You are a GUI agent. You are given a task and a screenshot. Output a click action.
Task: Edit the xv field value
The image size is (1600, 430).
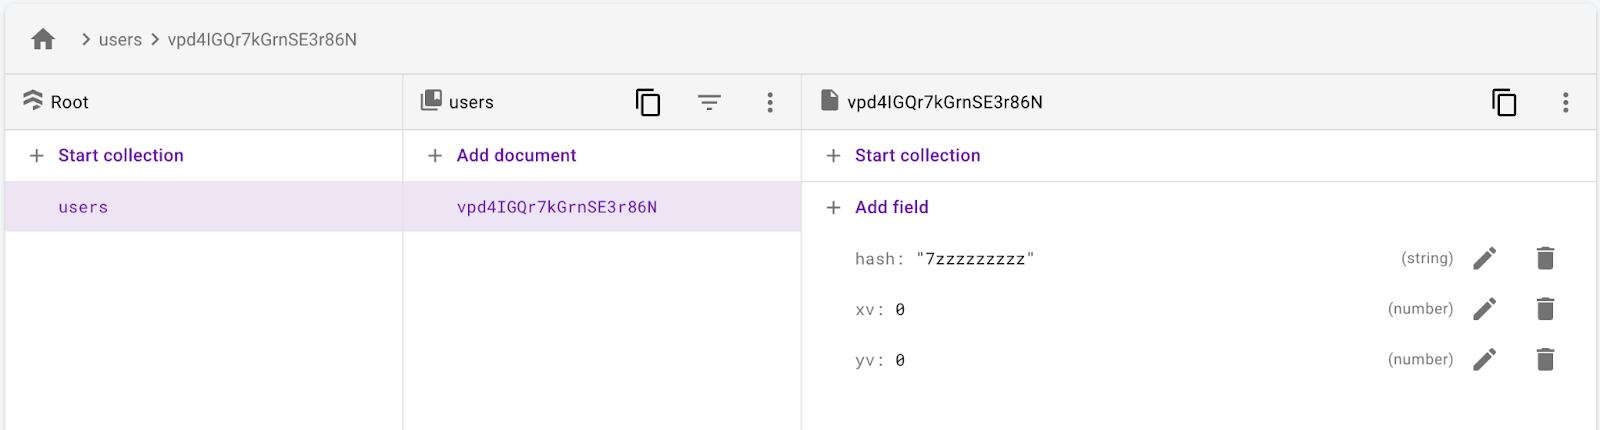(1485, 309)
